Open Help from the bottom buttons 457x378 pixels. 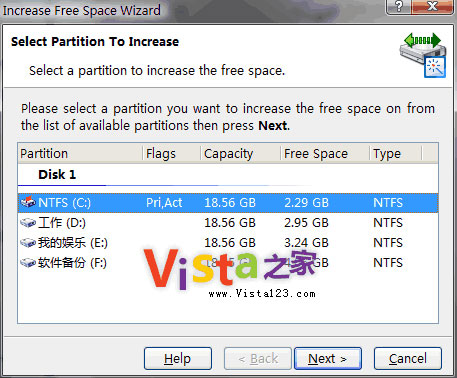pyautogui.click(x=178, y=359)
